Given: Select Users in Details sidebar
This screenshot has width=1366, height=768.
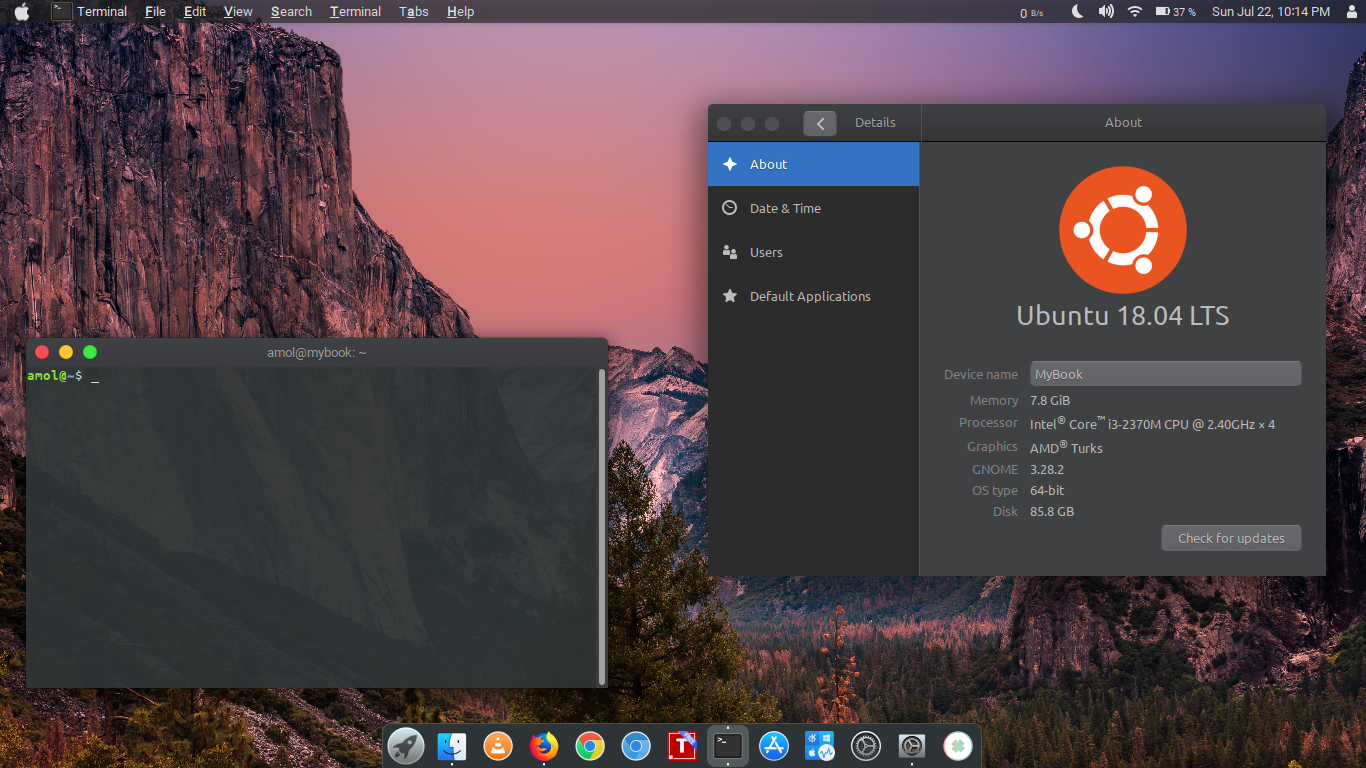Looking at the screenshot, I should [813, 252].
